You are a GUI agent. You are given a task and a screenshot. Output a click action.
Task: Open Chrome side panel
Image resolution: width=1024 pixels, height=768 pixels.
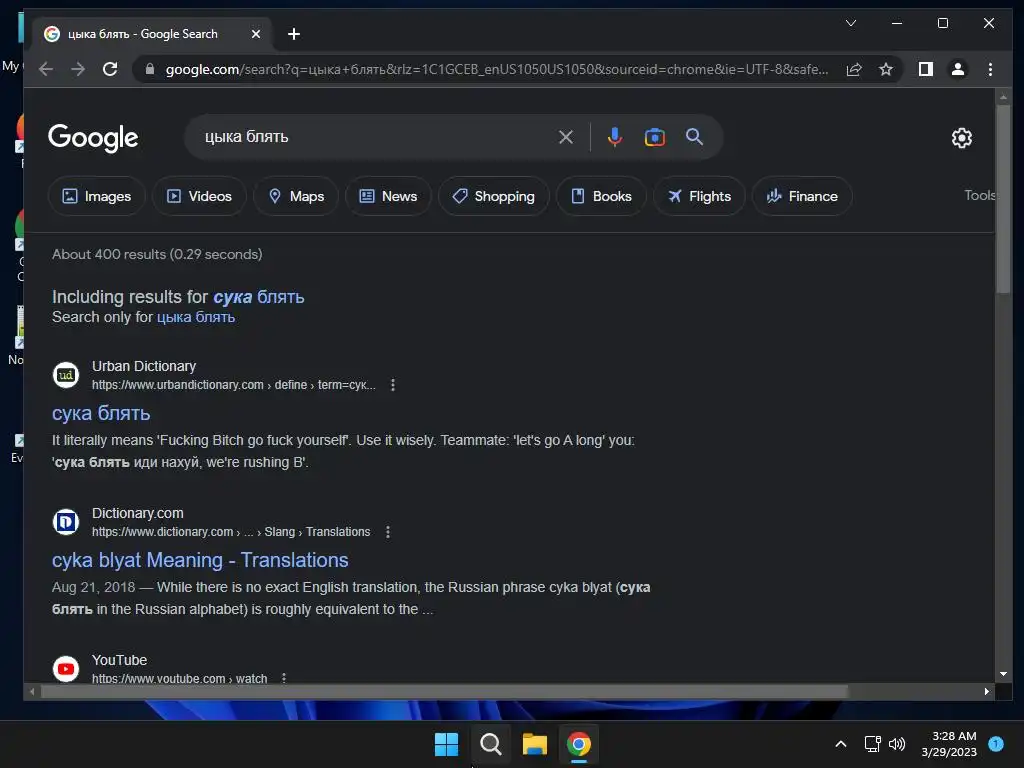[x=925, y=69]
